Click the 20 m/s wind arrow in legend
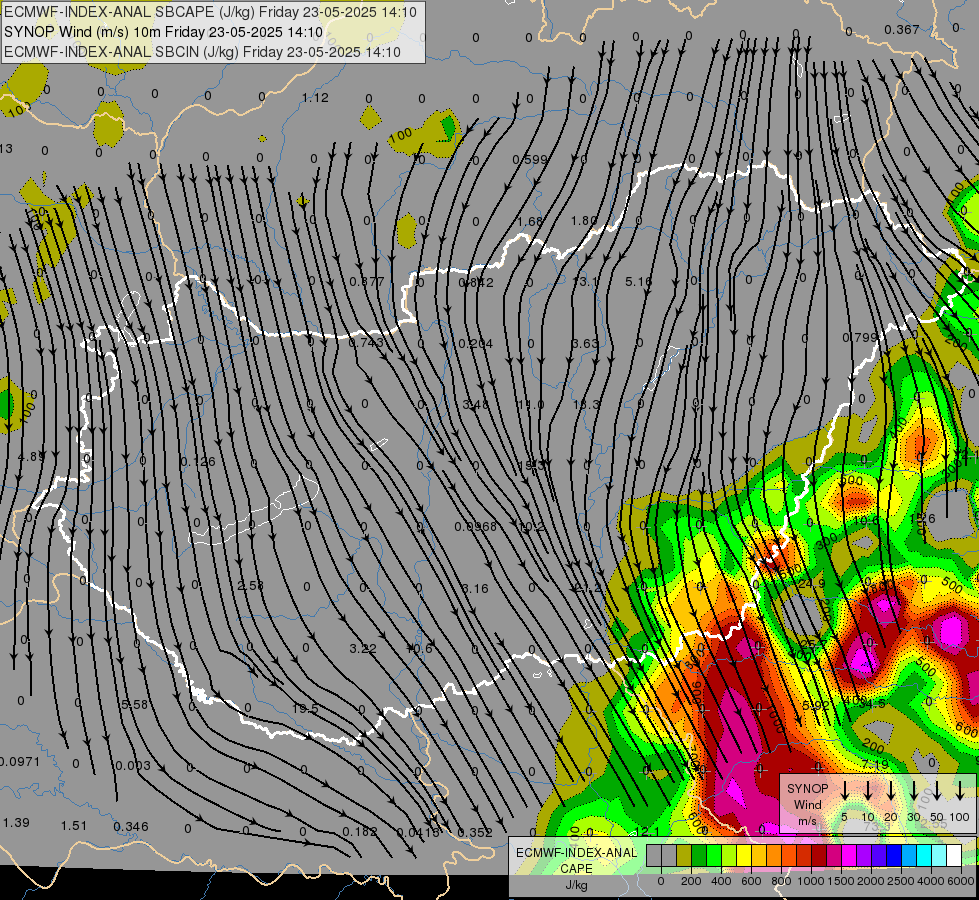This screenshot has width=979, height=900. point(890,791)
